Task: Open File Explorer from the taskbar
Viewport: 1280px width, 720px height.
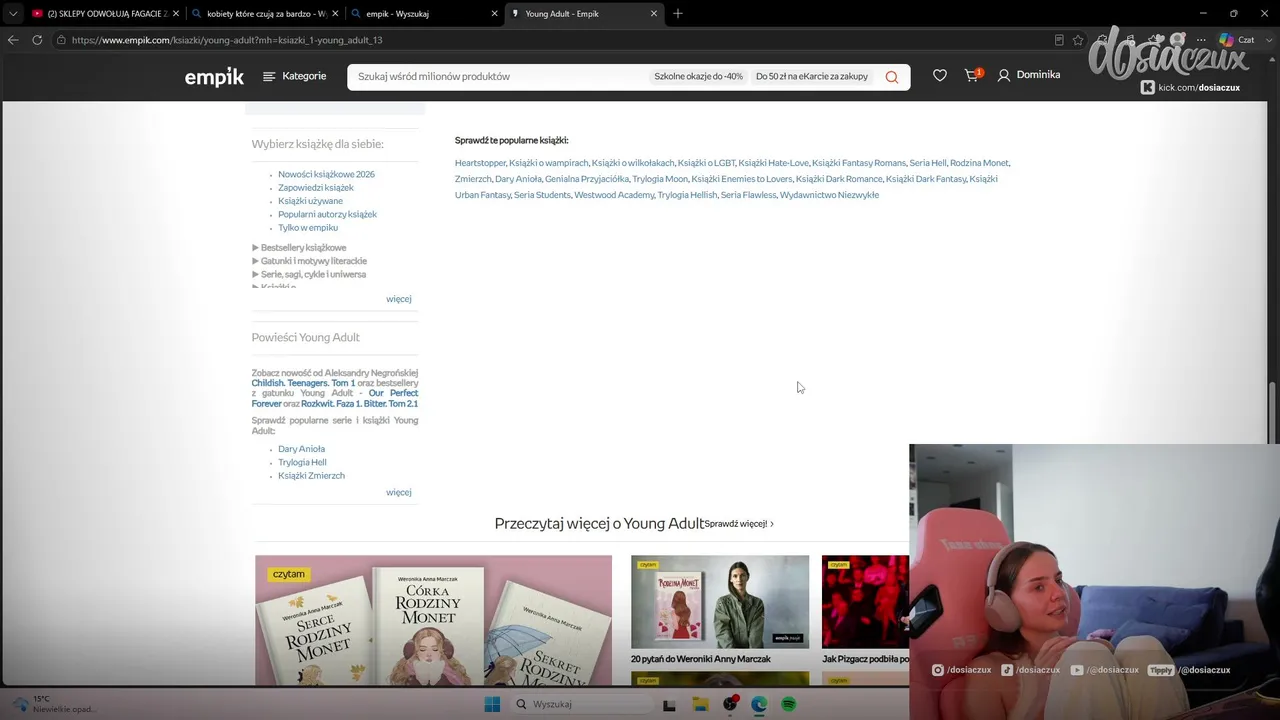Action: click(x=701, y=704)
